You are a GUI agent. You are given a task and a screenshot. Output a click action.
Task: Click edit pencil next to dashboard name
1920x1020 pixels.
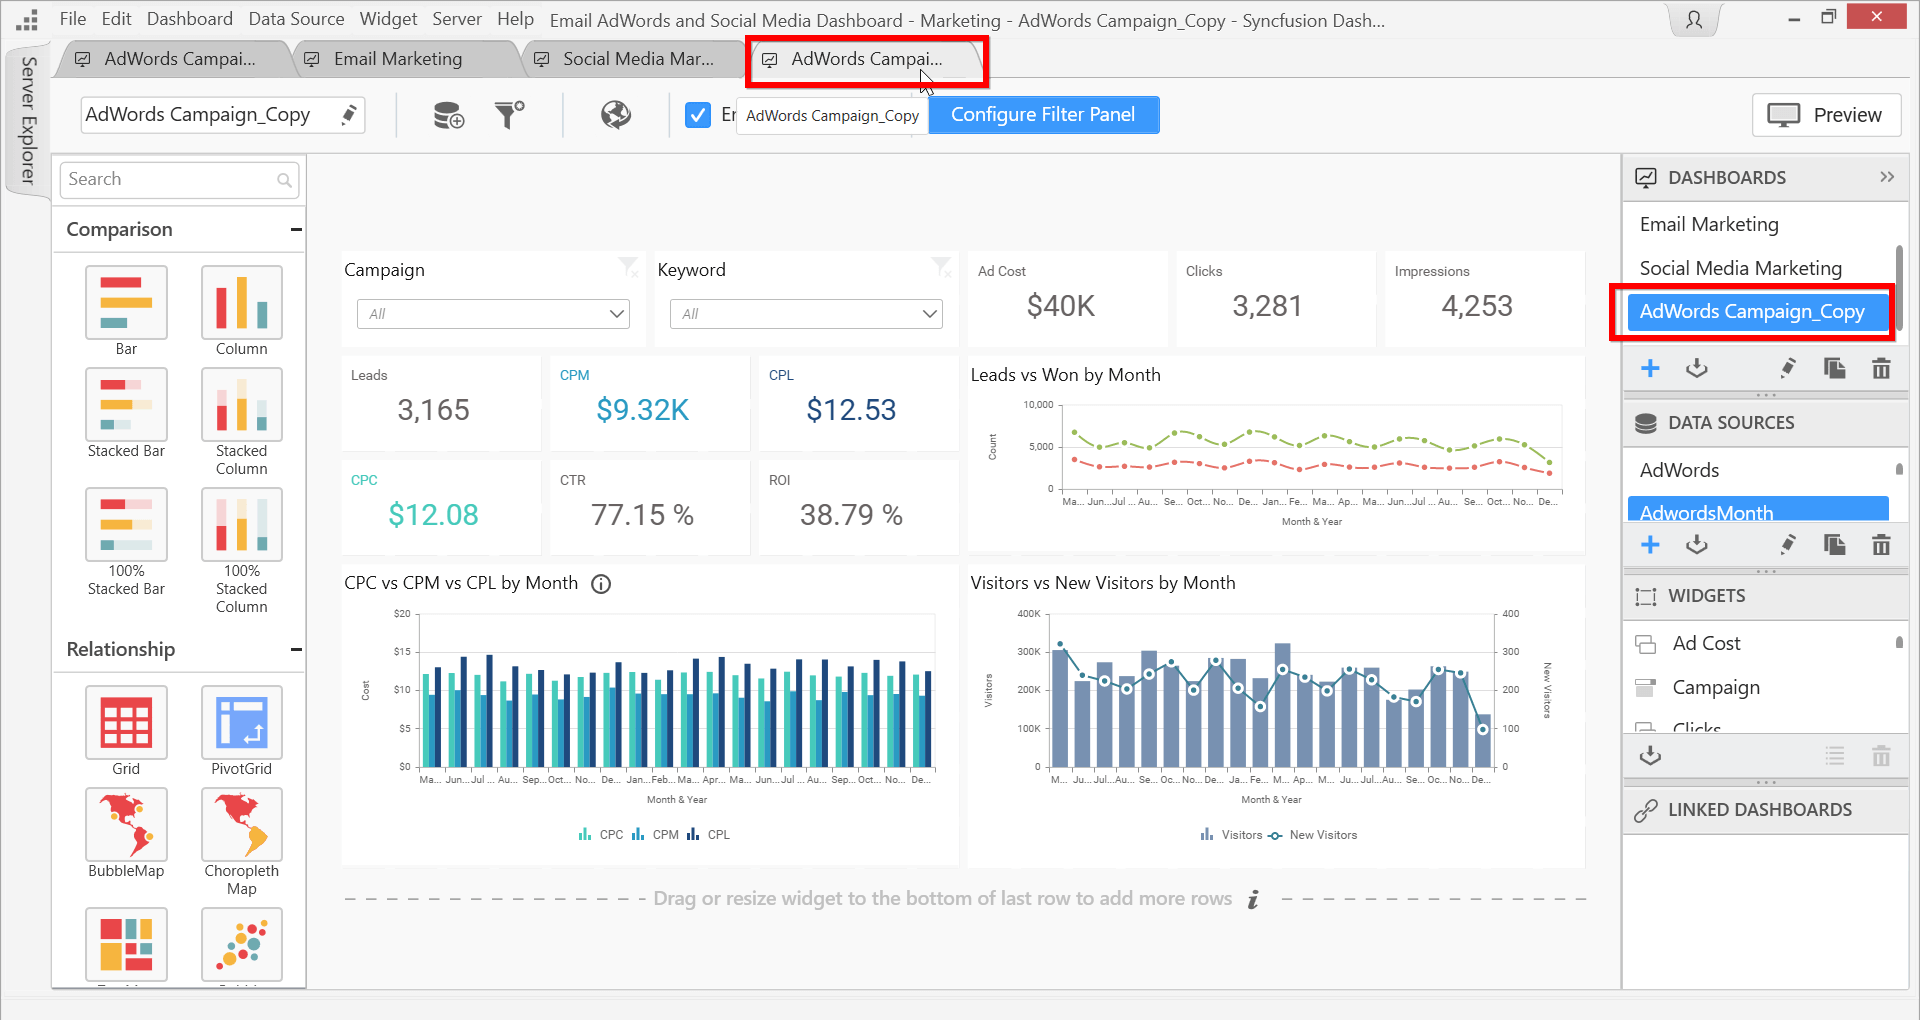tap(348, 115)
